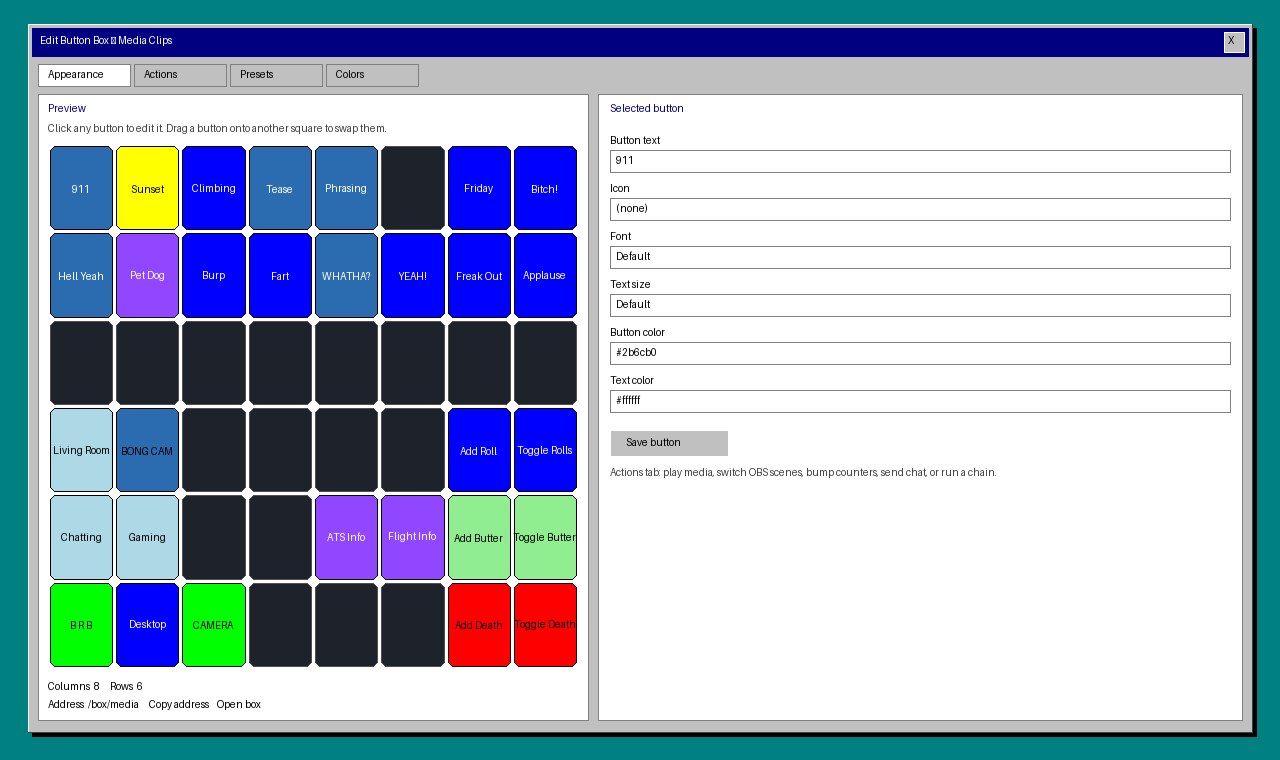
Task: Go to the Colors tab
Action: point(372,75)
